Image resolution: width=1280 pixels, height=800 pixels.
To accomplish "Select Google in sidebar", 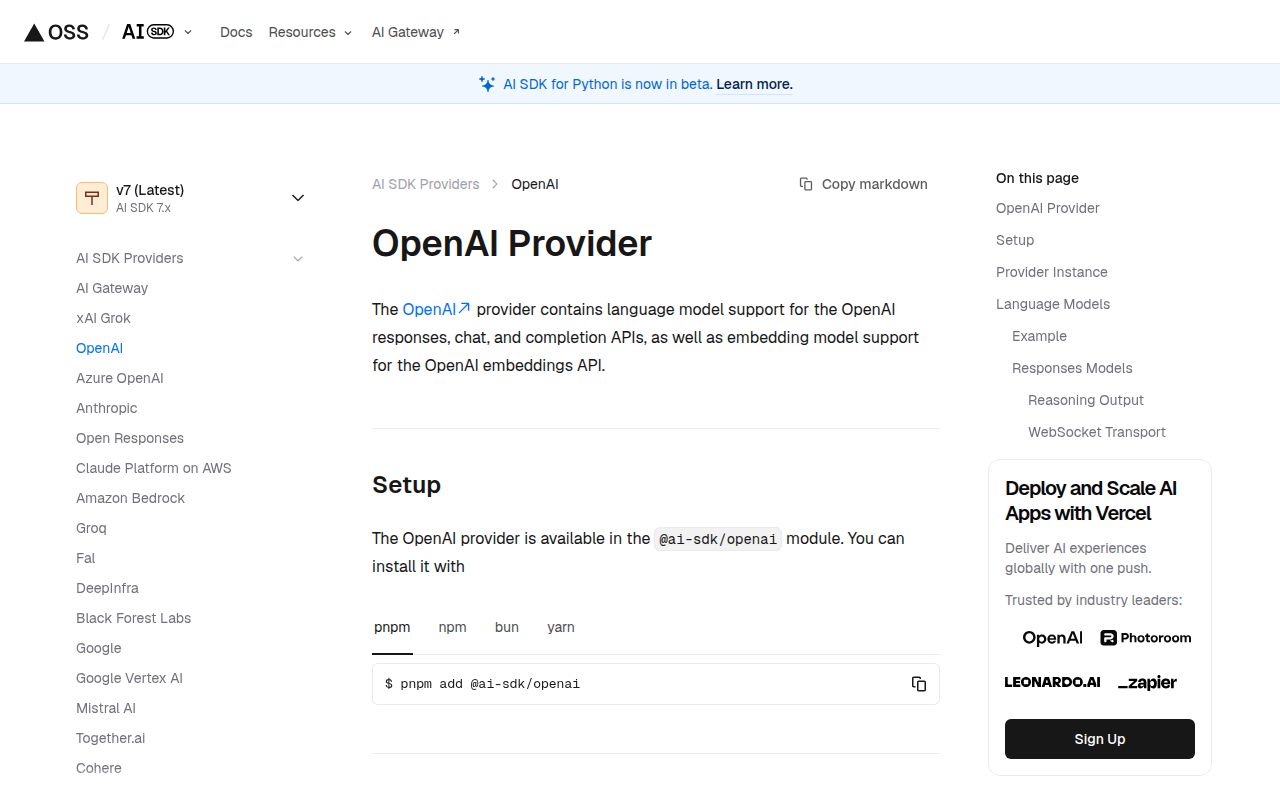I will point(98,648).
